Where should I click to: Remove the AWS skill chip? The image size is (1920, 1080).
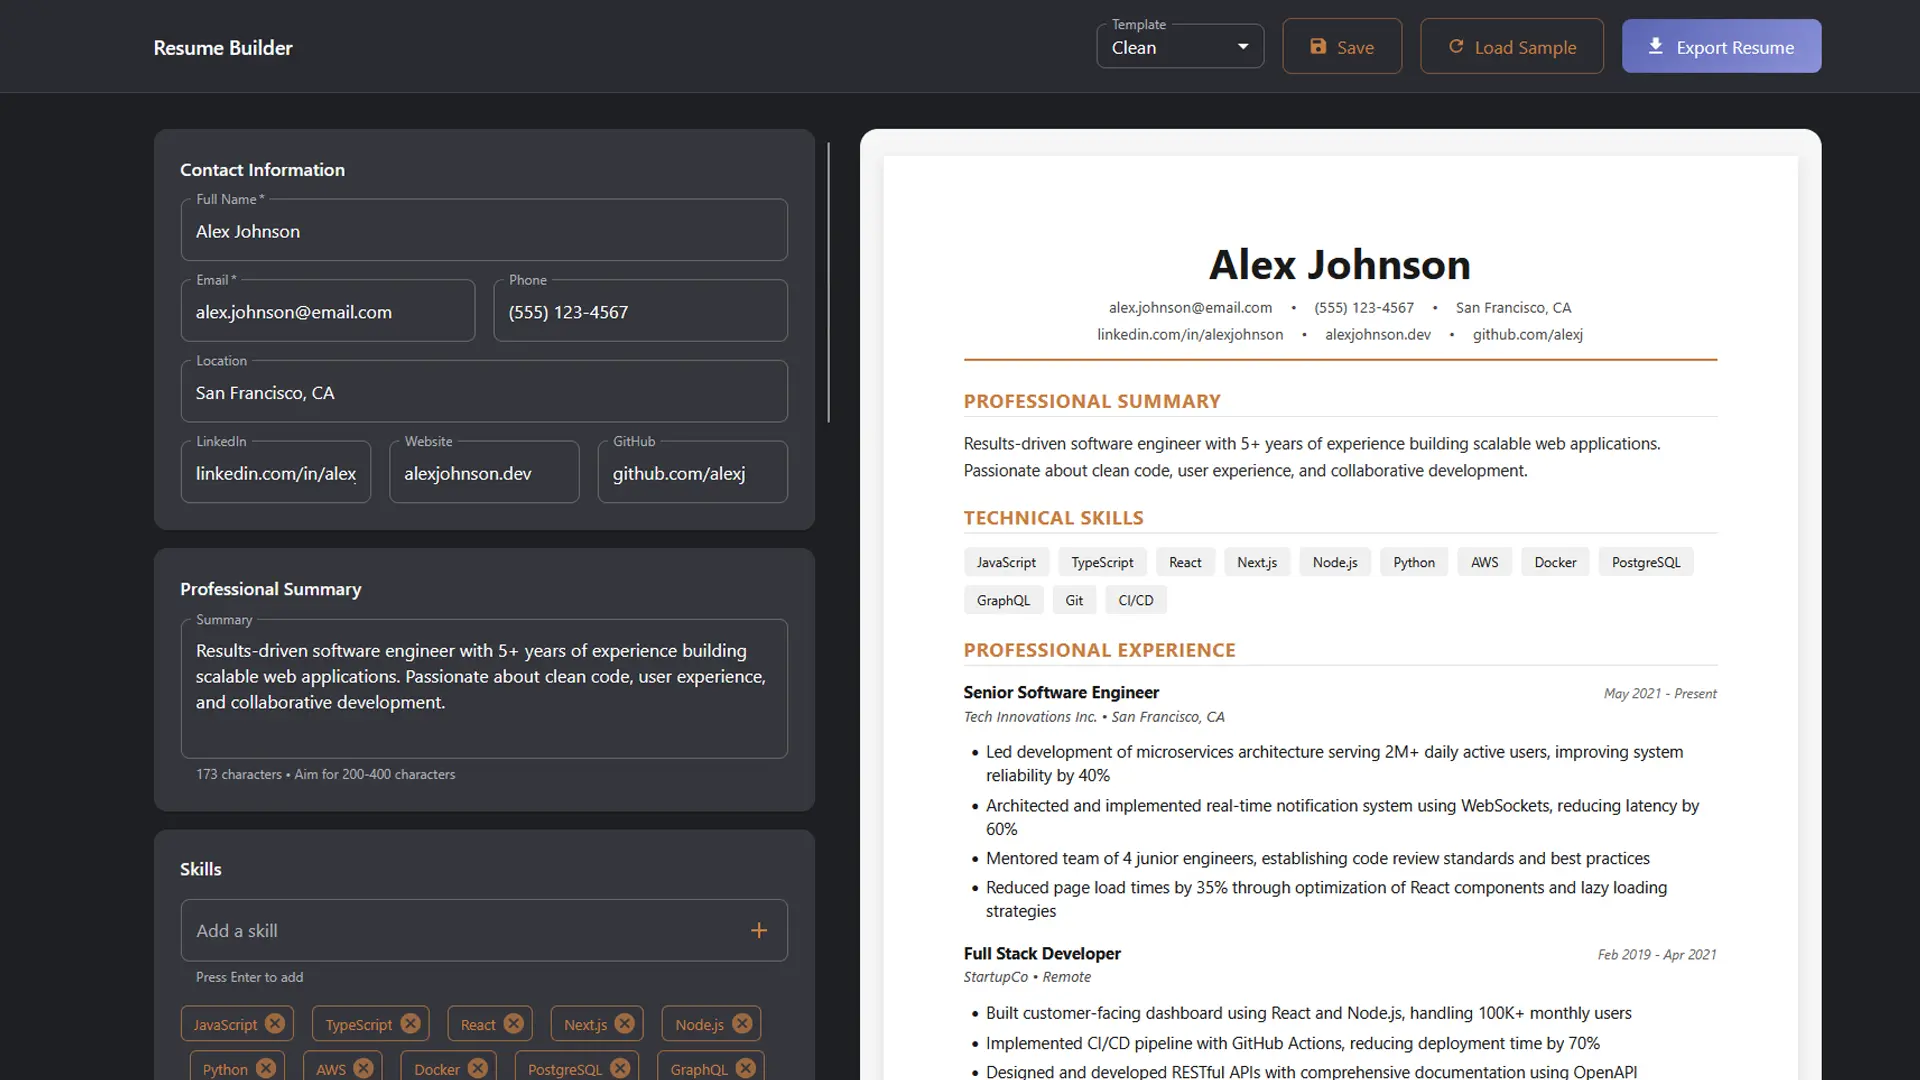(x=361, y=1068)
